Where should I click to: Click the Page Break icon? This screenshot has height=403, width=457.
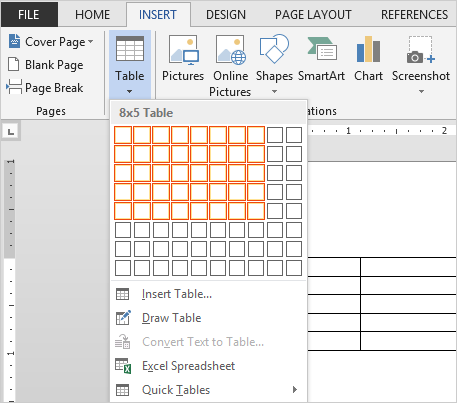click(14, 87)
